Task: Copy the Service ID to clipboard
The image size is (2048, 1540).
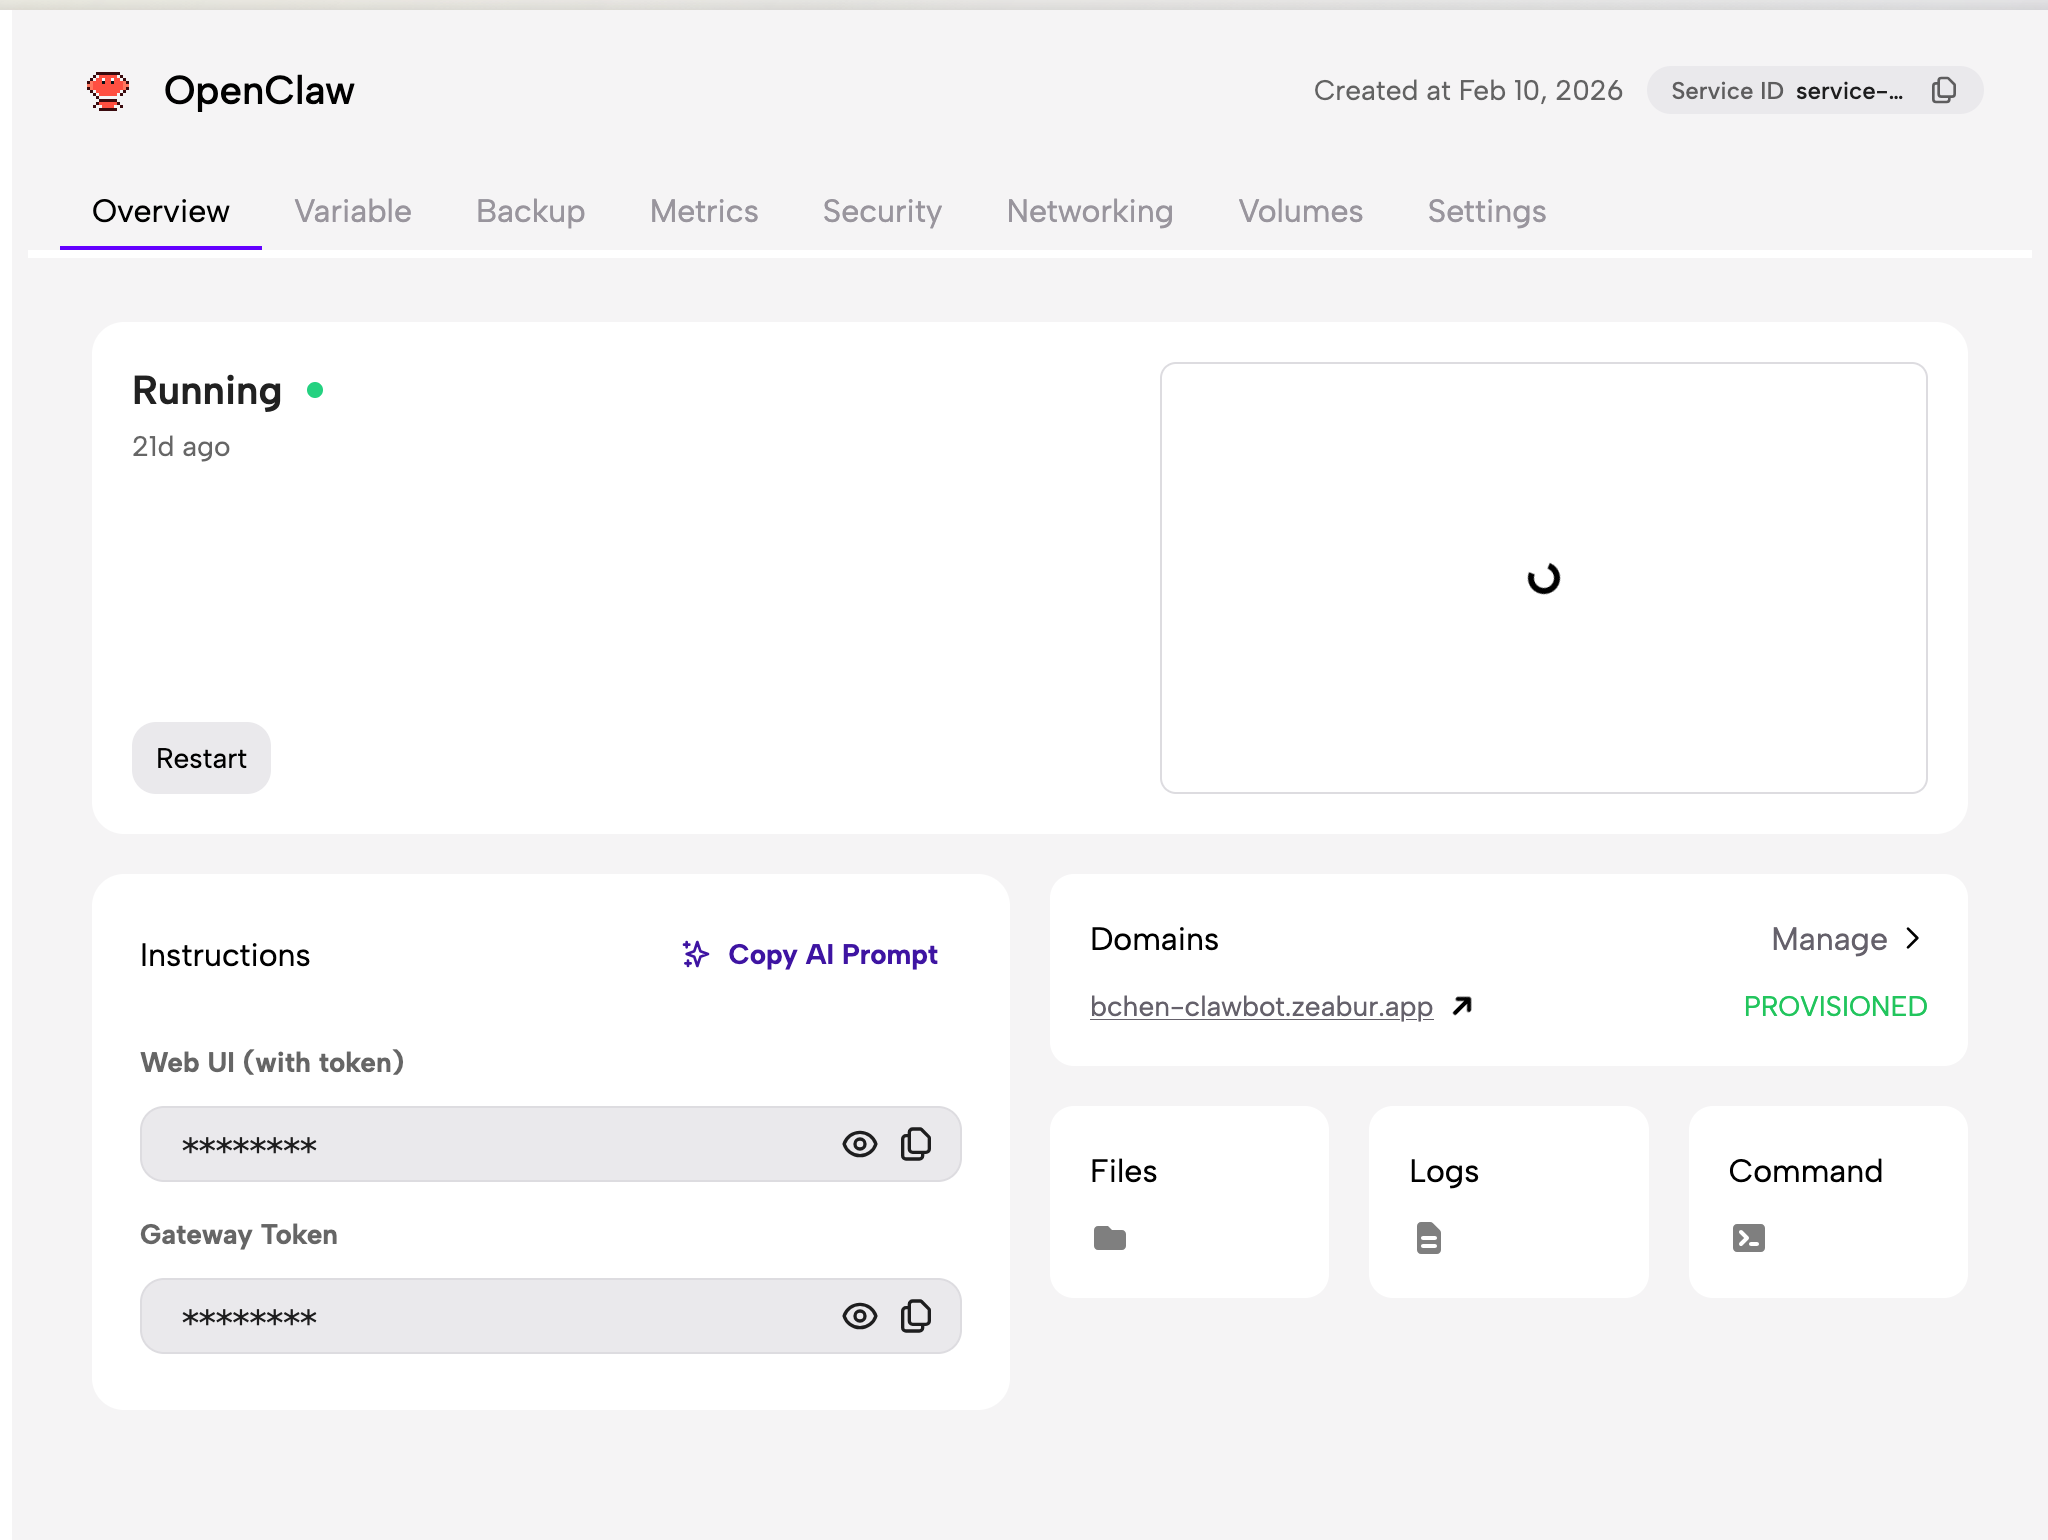Action: pyautogui.click(x=1943, y=90)
